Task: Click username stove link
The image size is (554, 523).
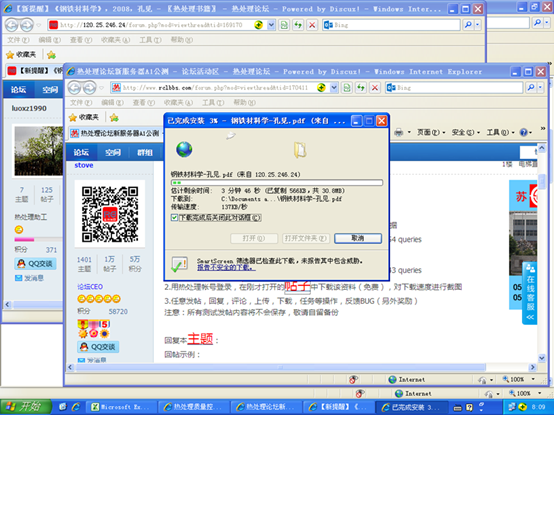Action: pos(84,165)
